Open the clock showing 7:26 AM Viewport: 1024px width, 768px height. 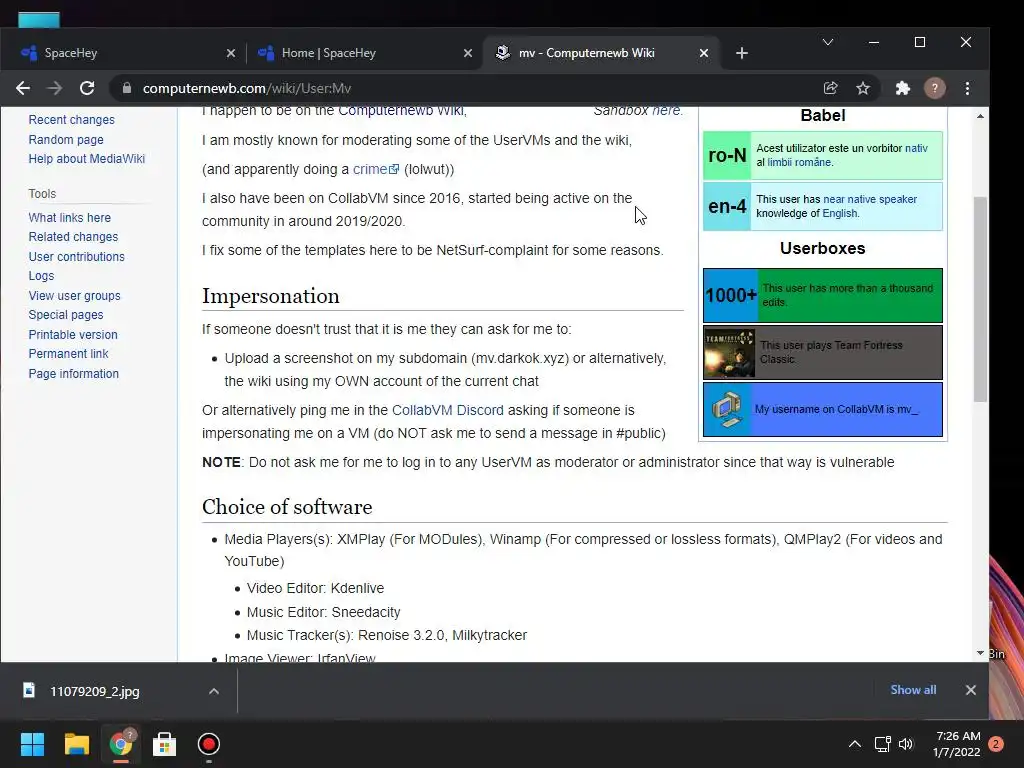tap(957, 744)
